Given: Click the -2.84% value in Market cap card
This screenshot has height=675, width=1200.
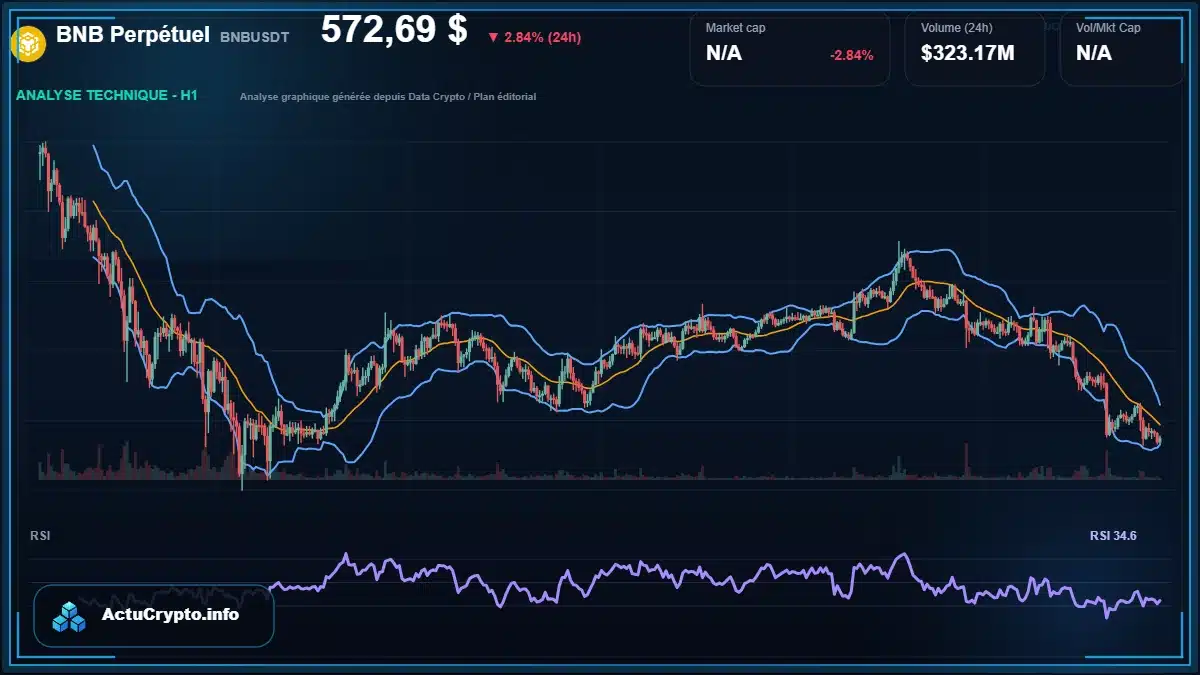Looking at the screenshot, I should click(852, 55).
